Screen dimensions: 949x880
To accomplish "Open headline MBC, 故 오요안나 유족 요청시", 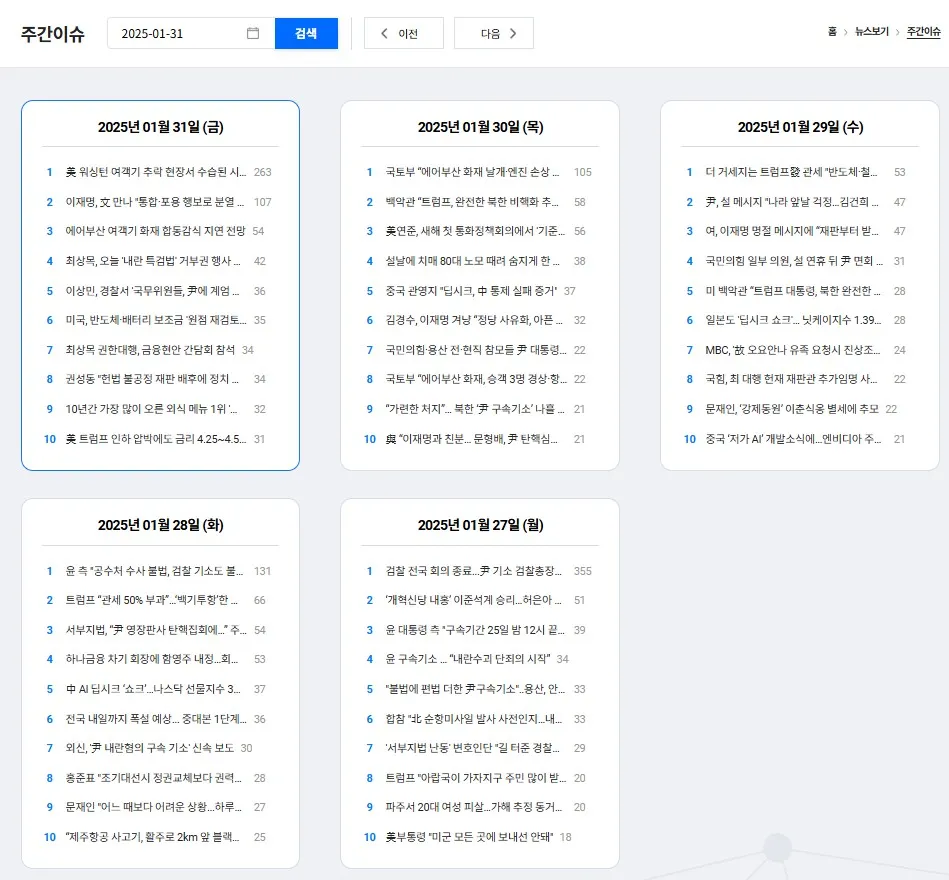I will (792, 350).
